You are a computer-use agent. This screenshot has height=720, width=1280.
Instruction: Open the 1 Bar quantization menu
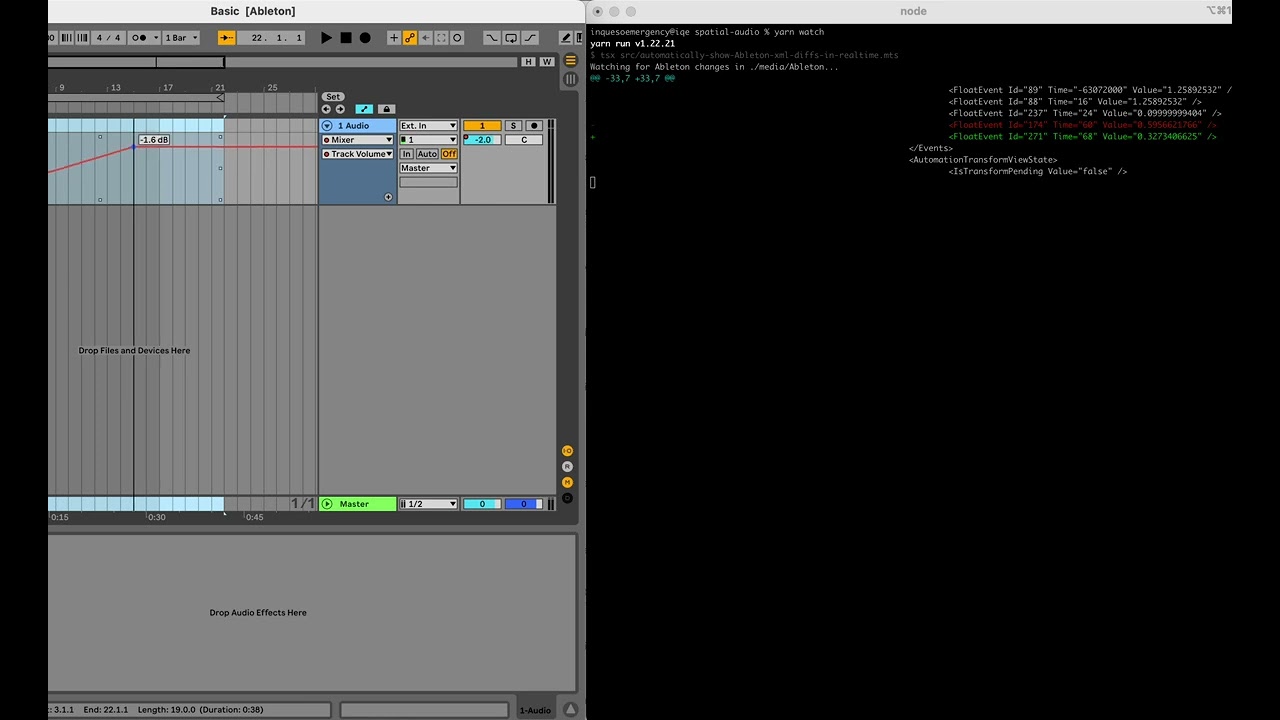tap(181, 38)
